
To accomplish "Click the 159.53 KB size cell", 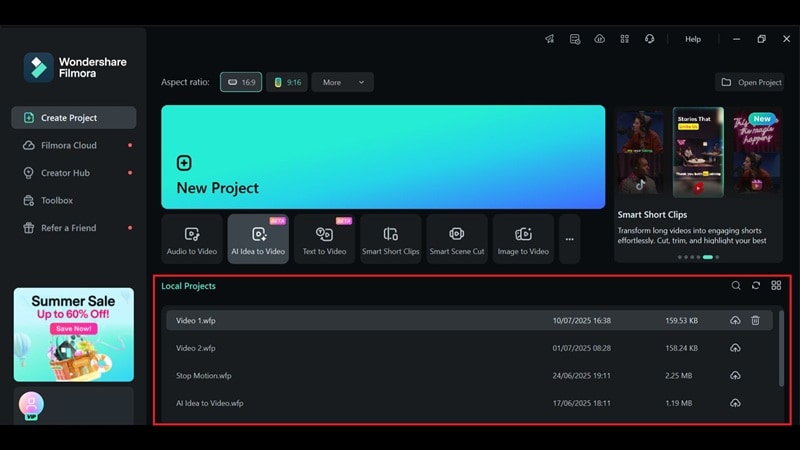I will tap(681, 320).
